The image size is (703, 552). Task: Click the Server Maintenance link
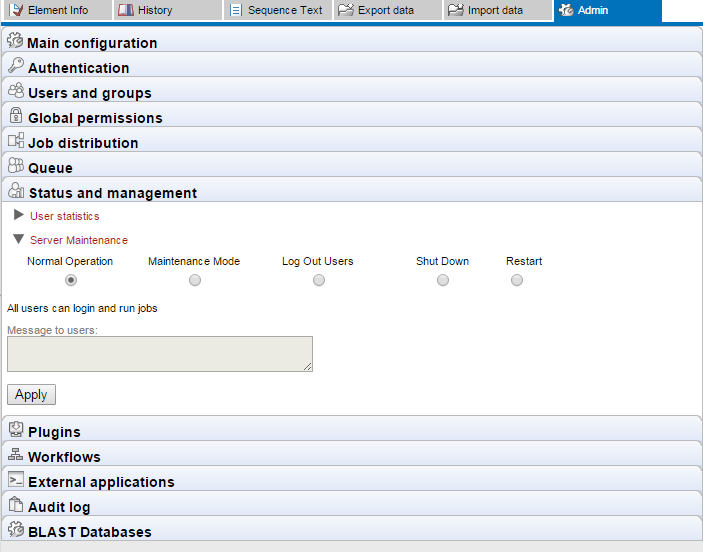[79, 240]
